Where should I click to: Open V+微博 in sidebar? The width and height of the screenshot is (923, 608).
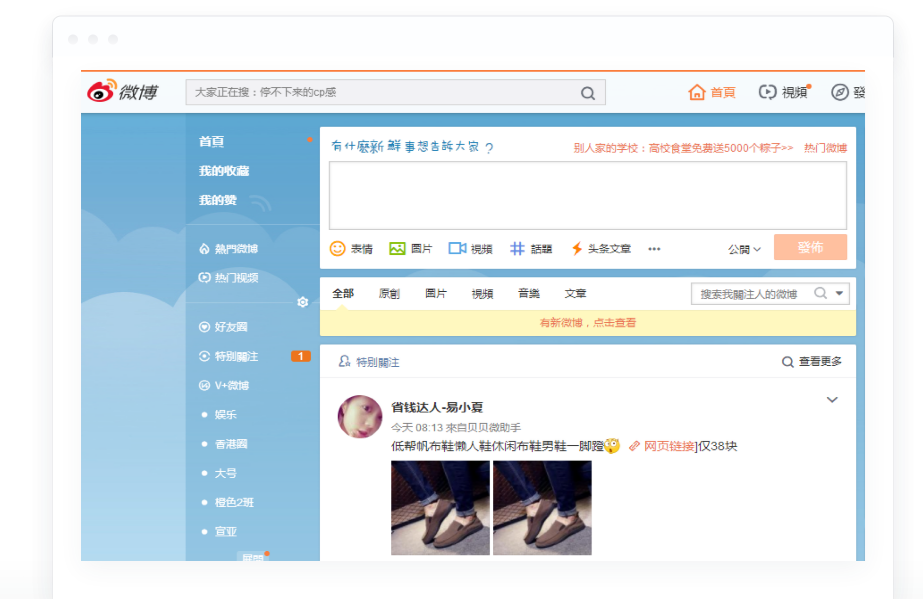(x=224, y=385)
